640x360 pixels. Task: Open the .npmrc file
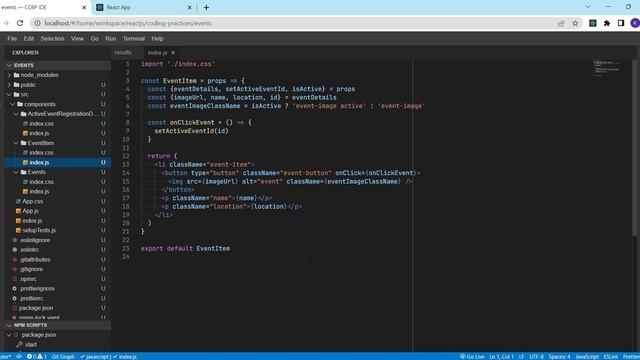point(29,279)
